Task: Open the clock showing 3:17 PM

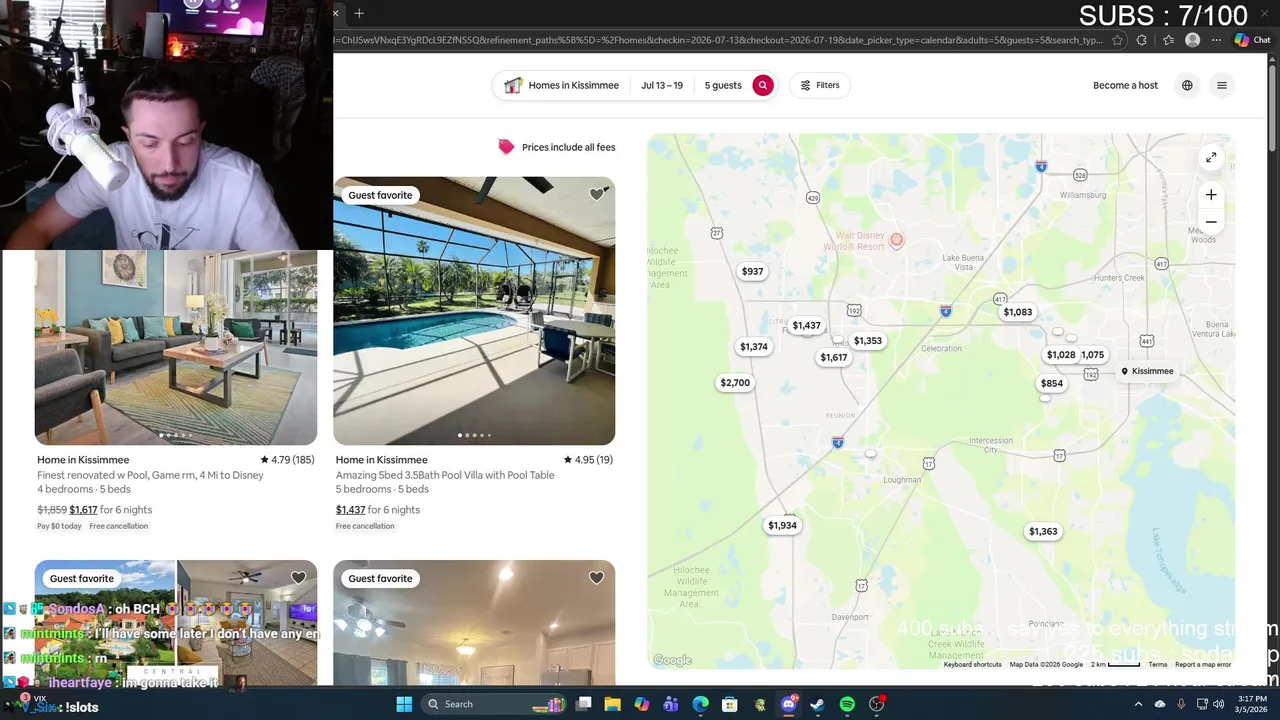Action: pyautogui.click(x=1251, y=704)
